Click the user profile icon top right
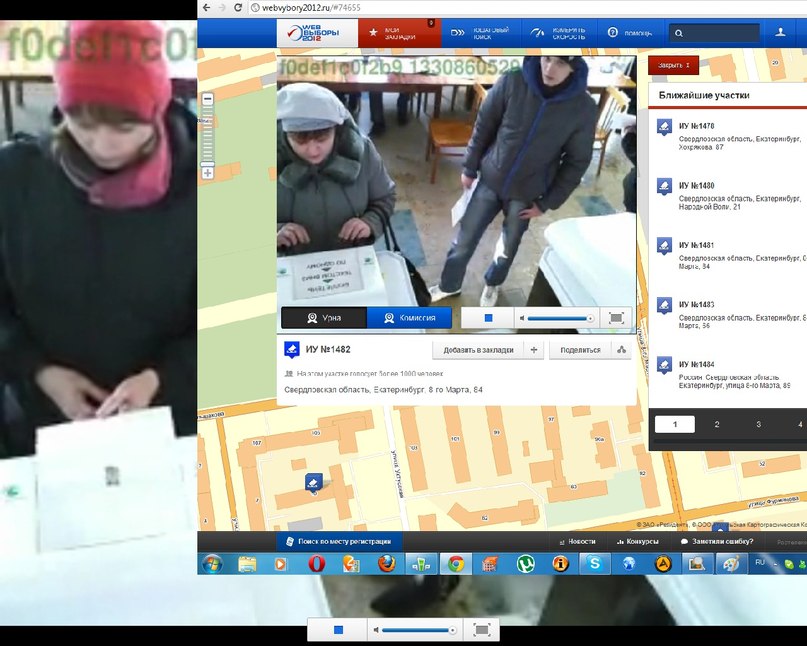807x646 pixels. [782, 32]
